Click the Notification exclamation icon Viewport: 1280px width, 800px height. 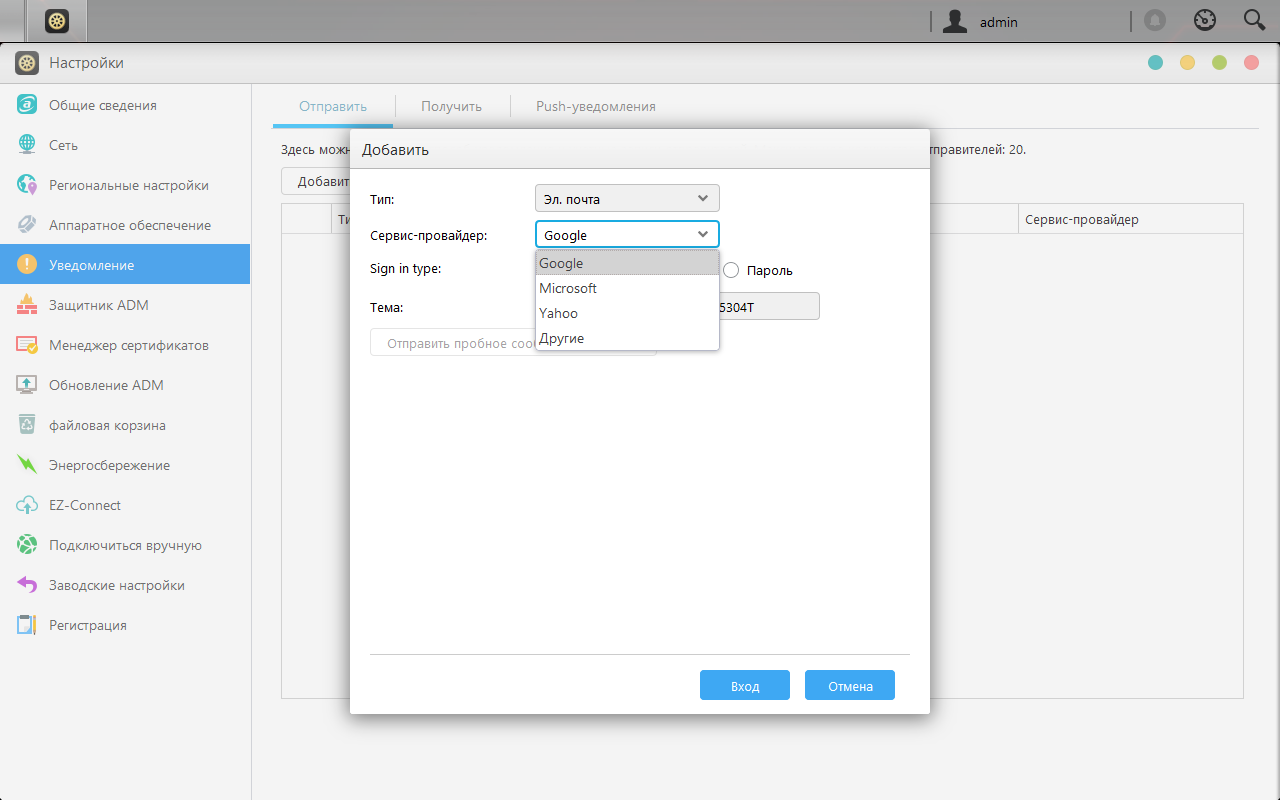27,265
